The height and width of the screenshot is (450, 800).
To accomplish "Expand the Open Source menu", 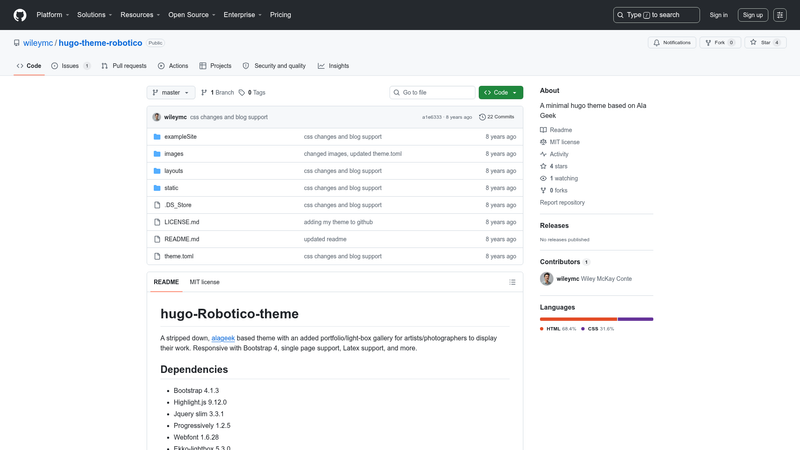I will point(192,15).
